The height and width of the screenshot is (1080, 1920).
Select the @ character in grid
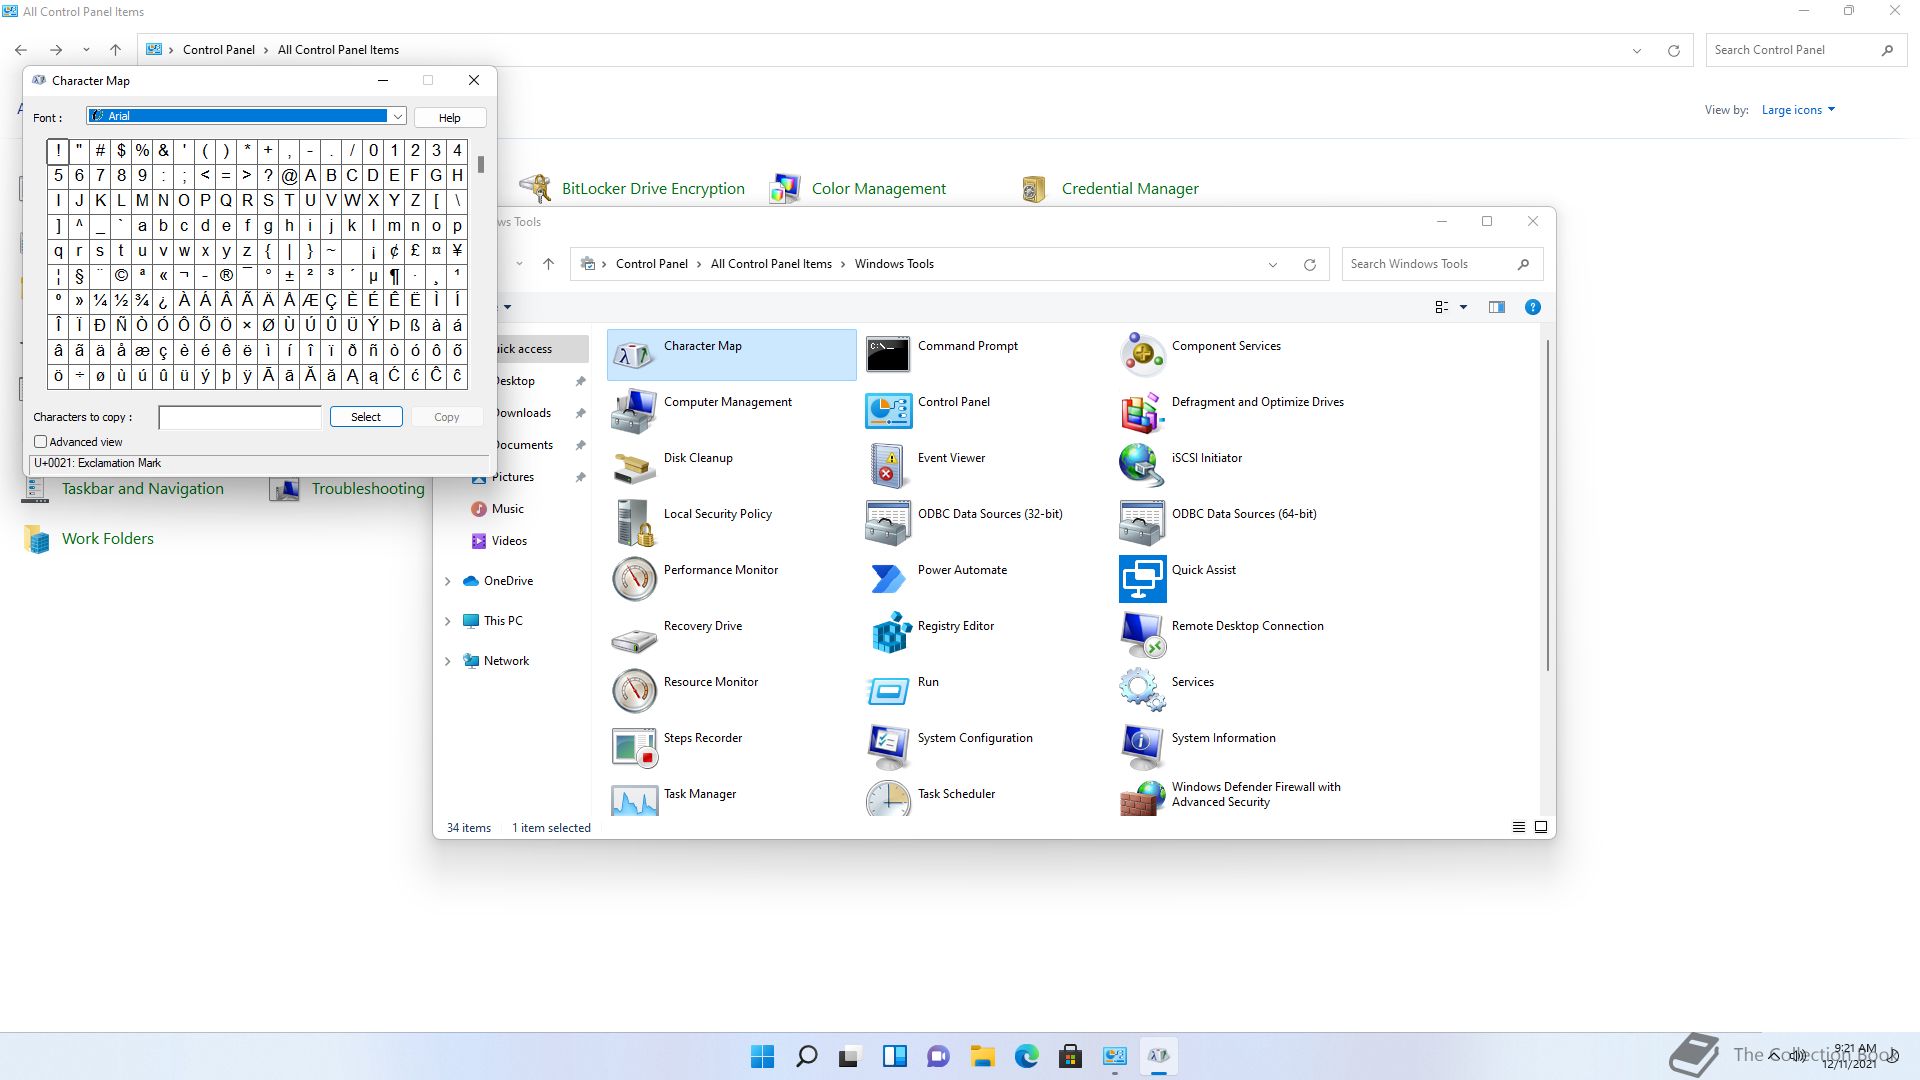point(289,176)
